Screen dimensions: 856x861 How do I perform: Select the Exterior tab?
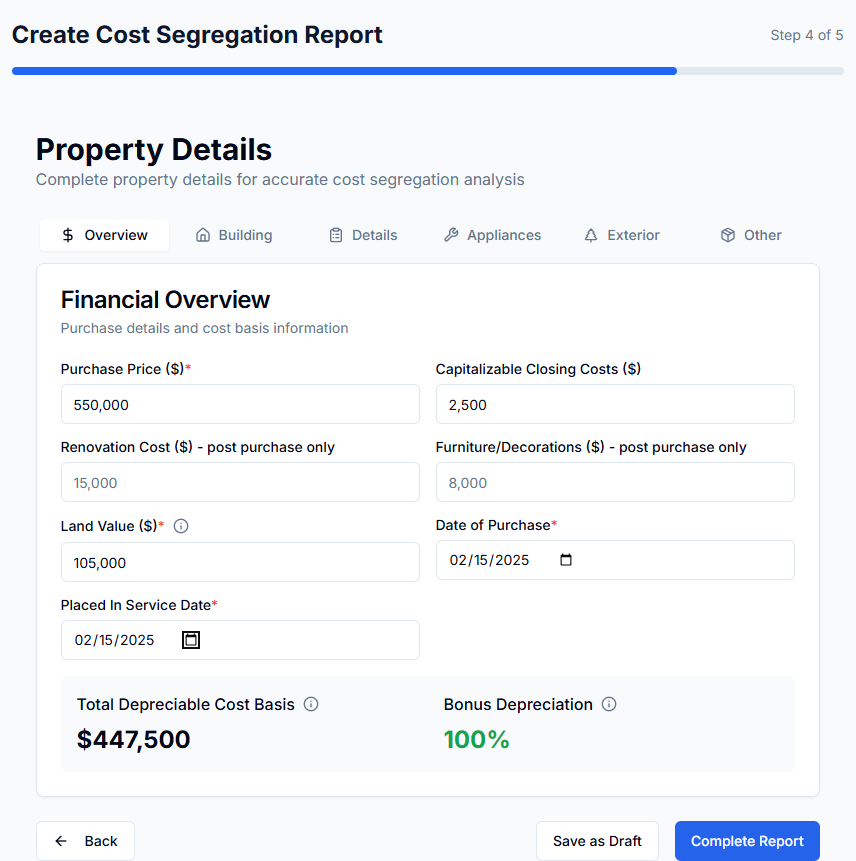(x=622, y=235)
